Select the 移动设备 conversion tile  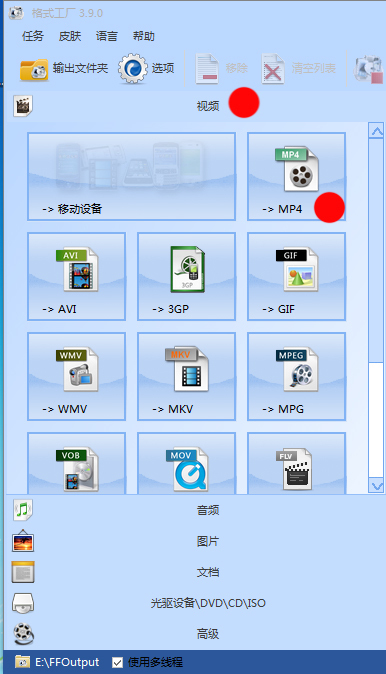click(132, 176)
